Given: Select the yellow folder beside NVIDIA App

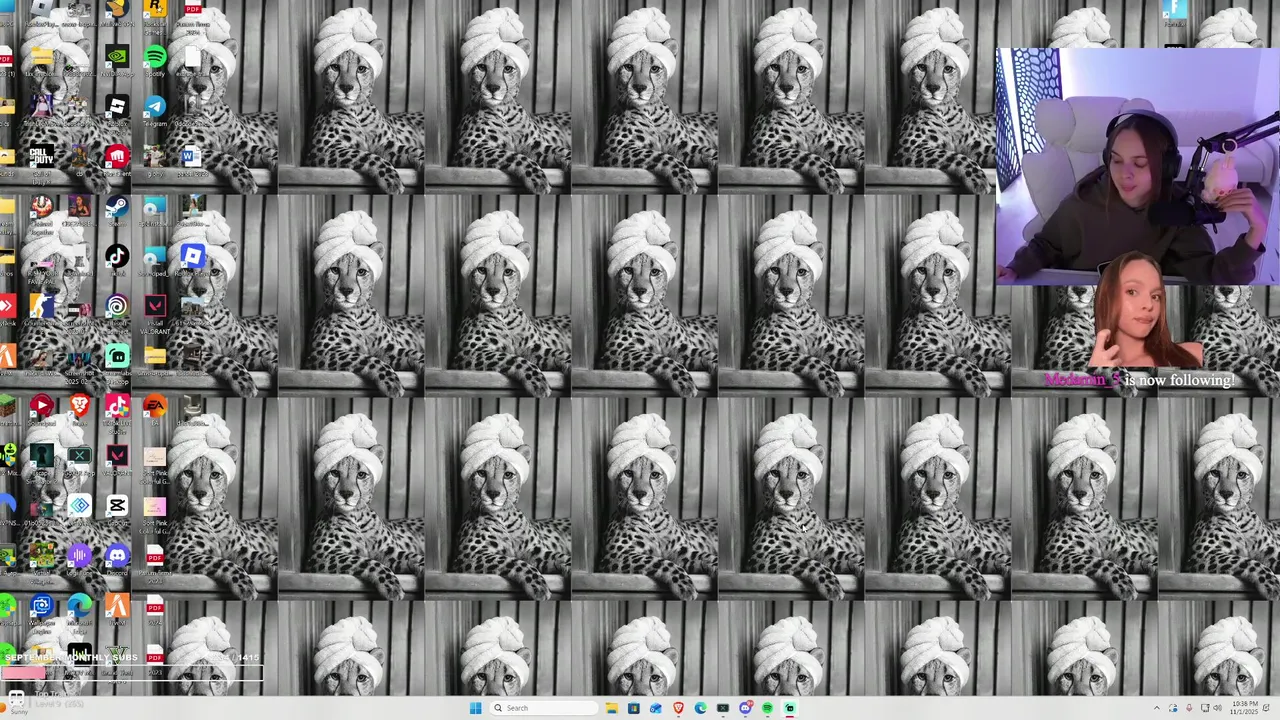Looking at the screenshot, I should (41, 56).
